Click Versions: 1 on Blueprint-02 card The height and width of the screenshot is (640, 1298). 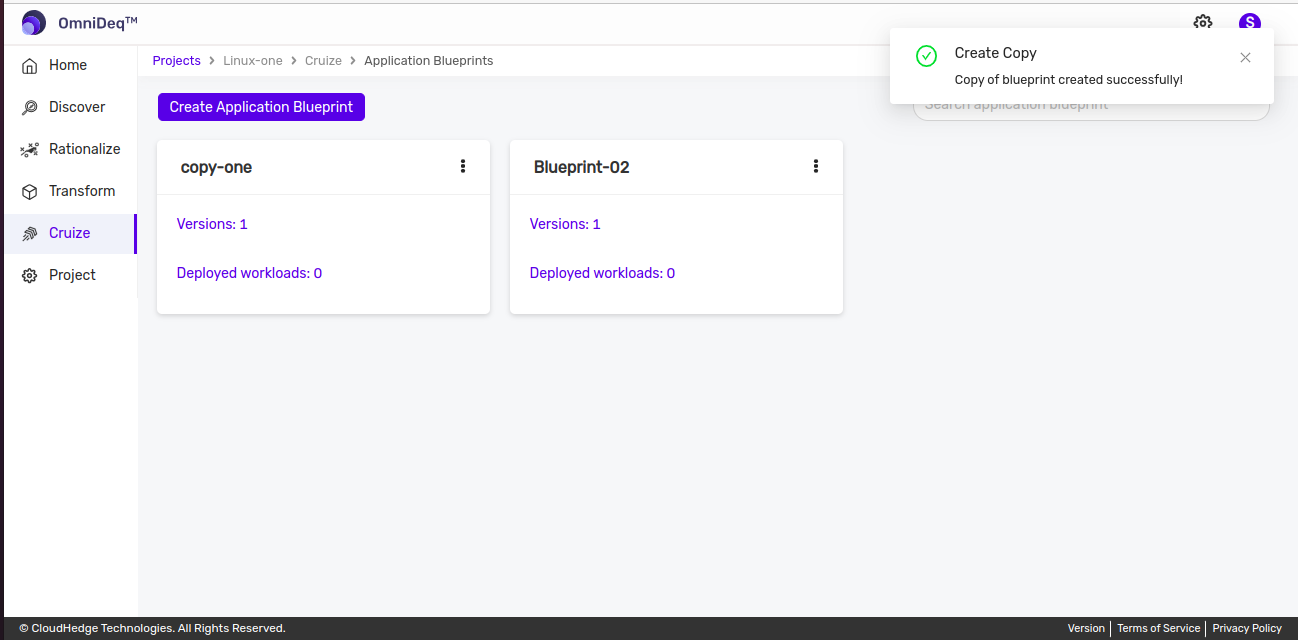click(x=565, y=224)
